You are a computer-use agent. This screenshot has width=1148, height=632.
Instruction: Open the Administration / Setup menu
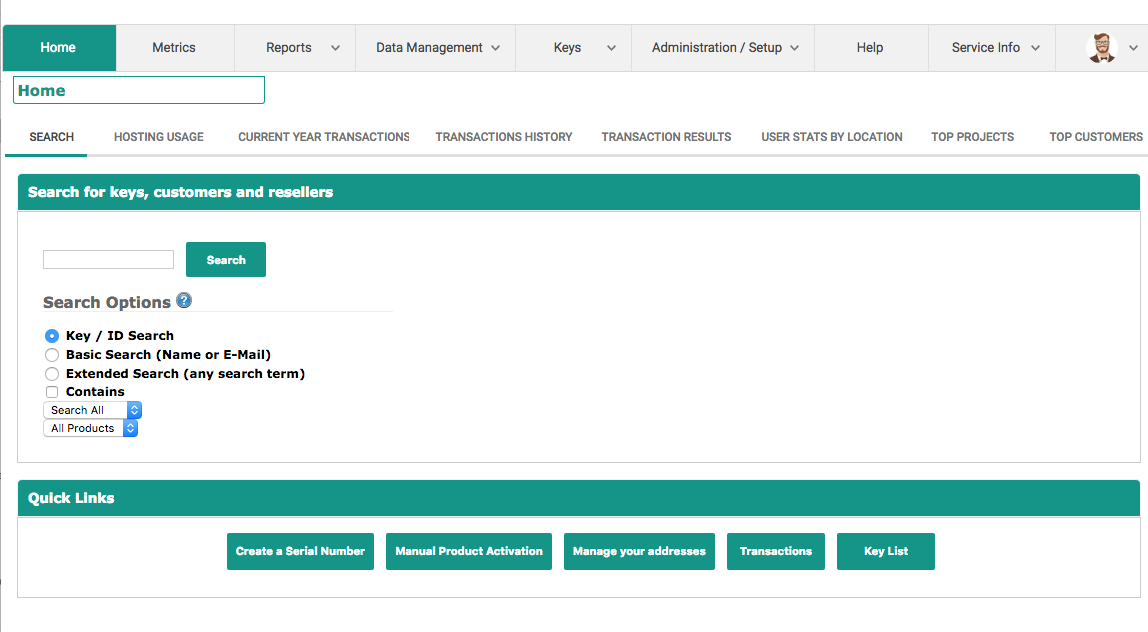coord(724,48)
